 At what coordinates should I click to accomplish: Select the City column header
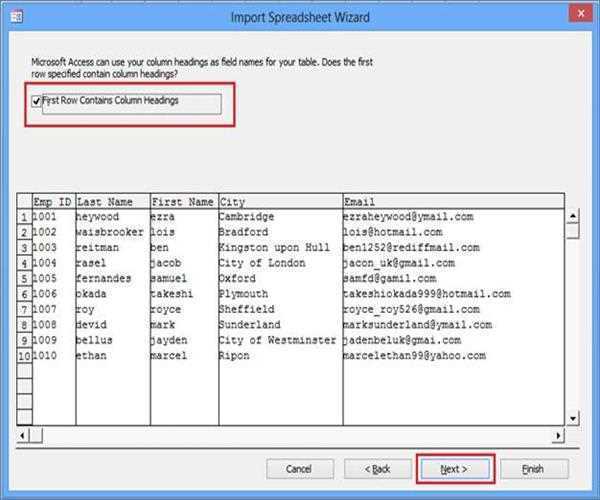(279, 202)
